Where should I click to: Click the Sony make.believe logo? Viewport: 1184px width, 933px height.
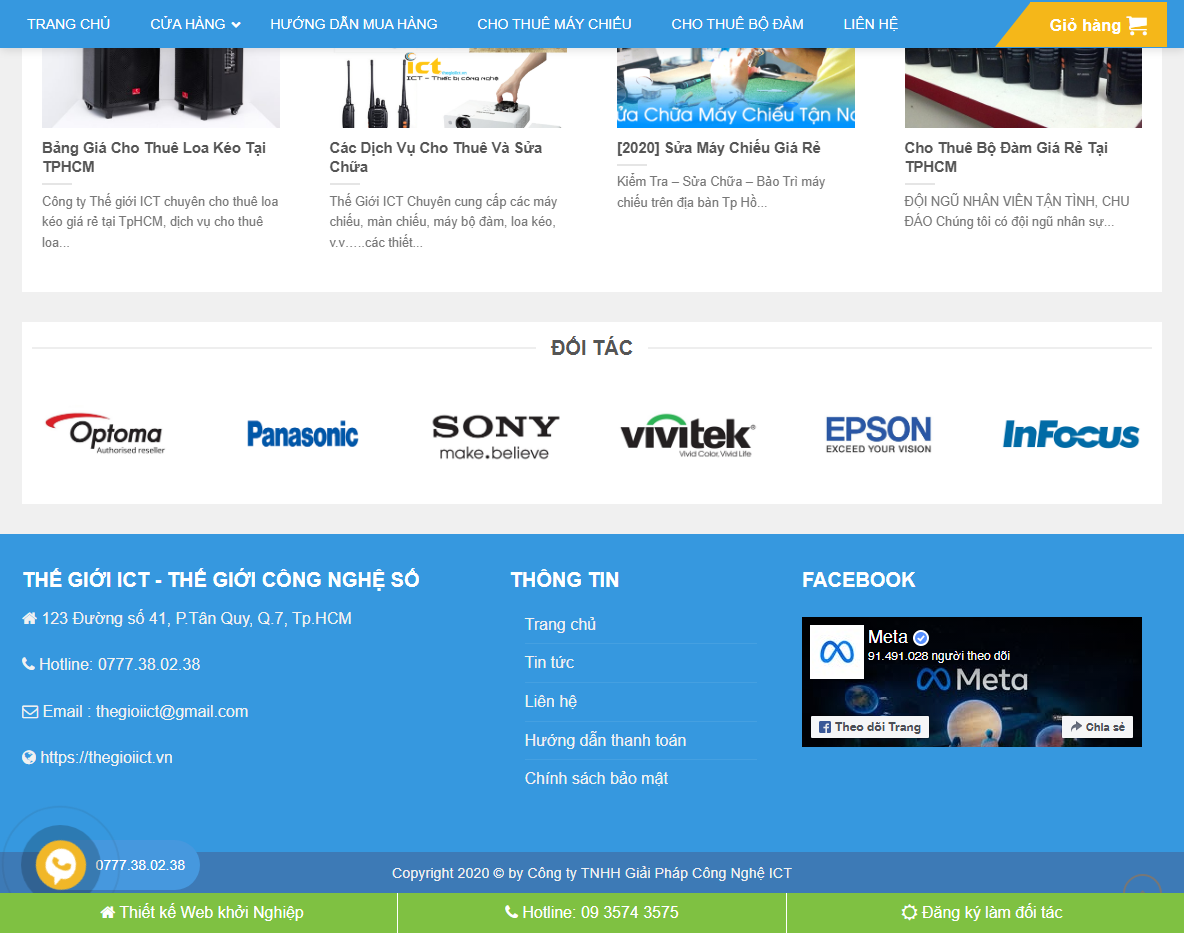coord(495,436)
